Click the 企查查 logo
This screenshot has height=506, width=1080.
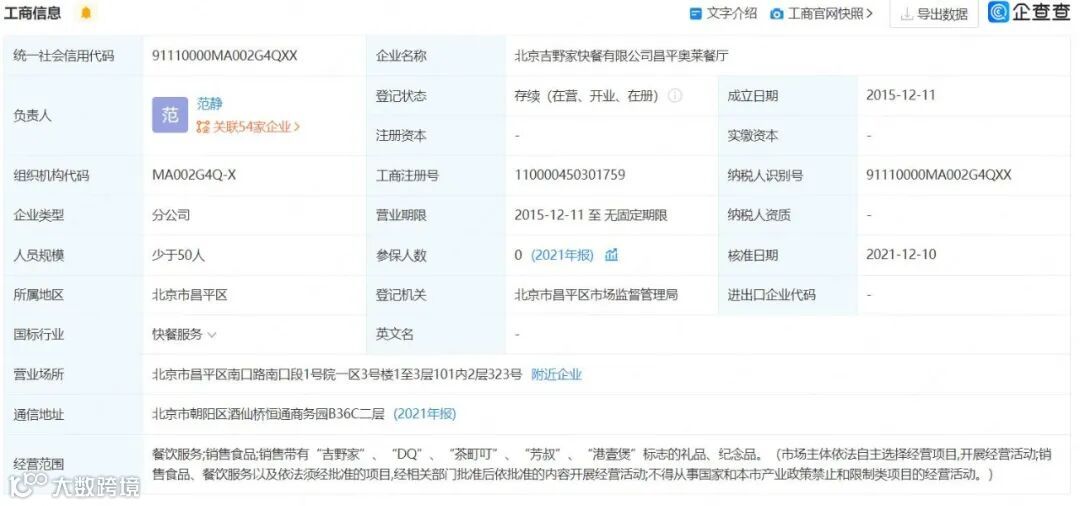pos(1029,12)
